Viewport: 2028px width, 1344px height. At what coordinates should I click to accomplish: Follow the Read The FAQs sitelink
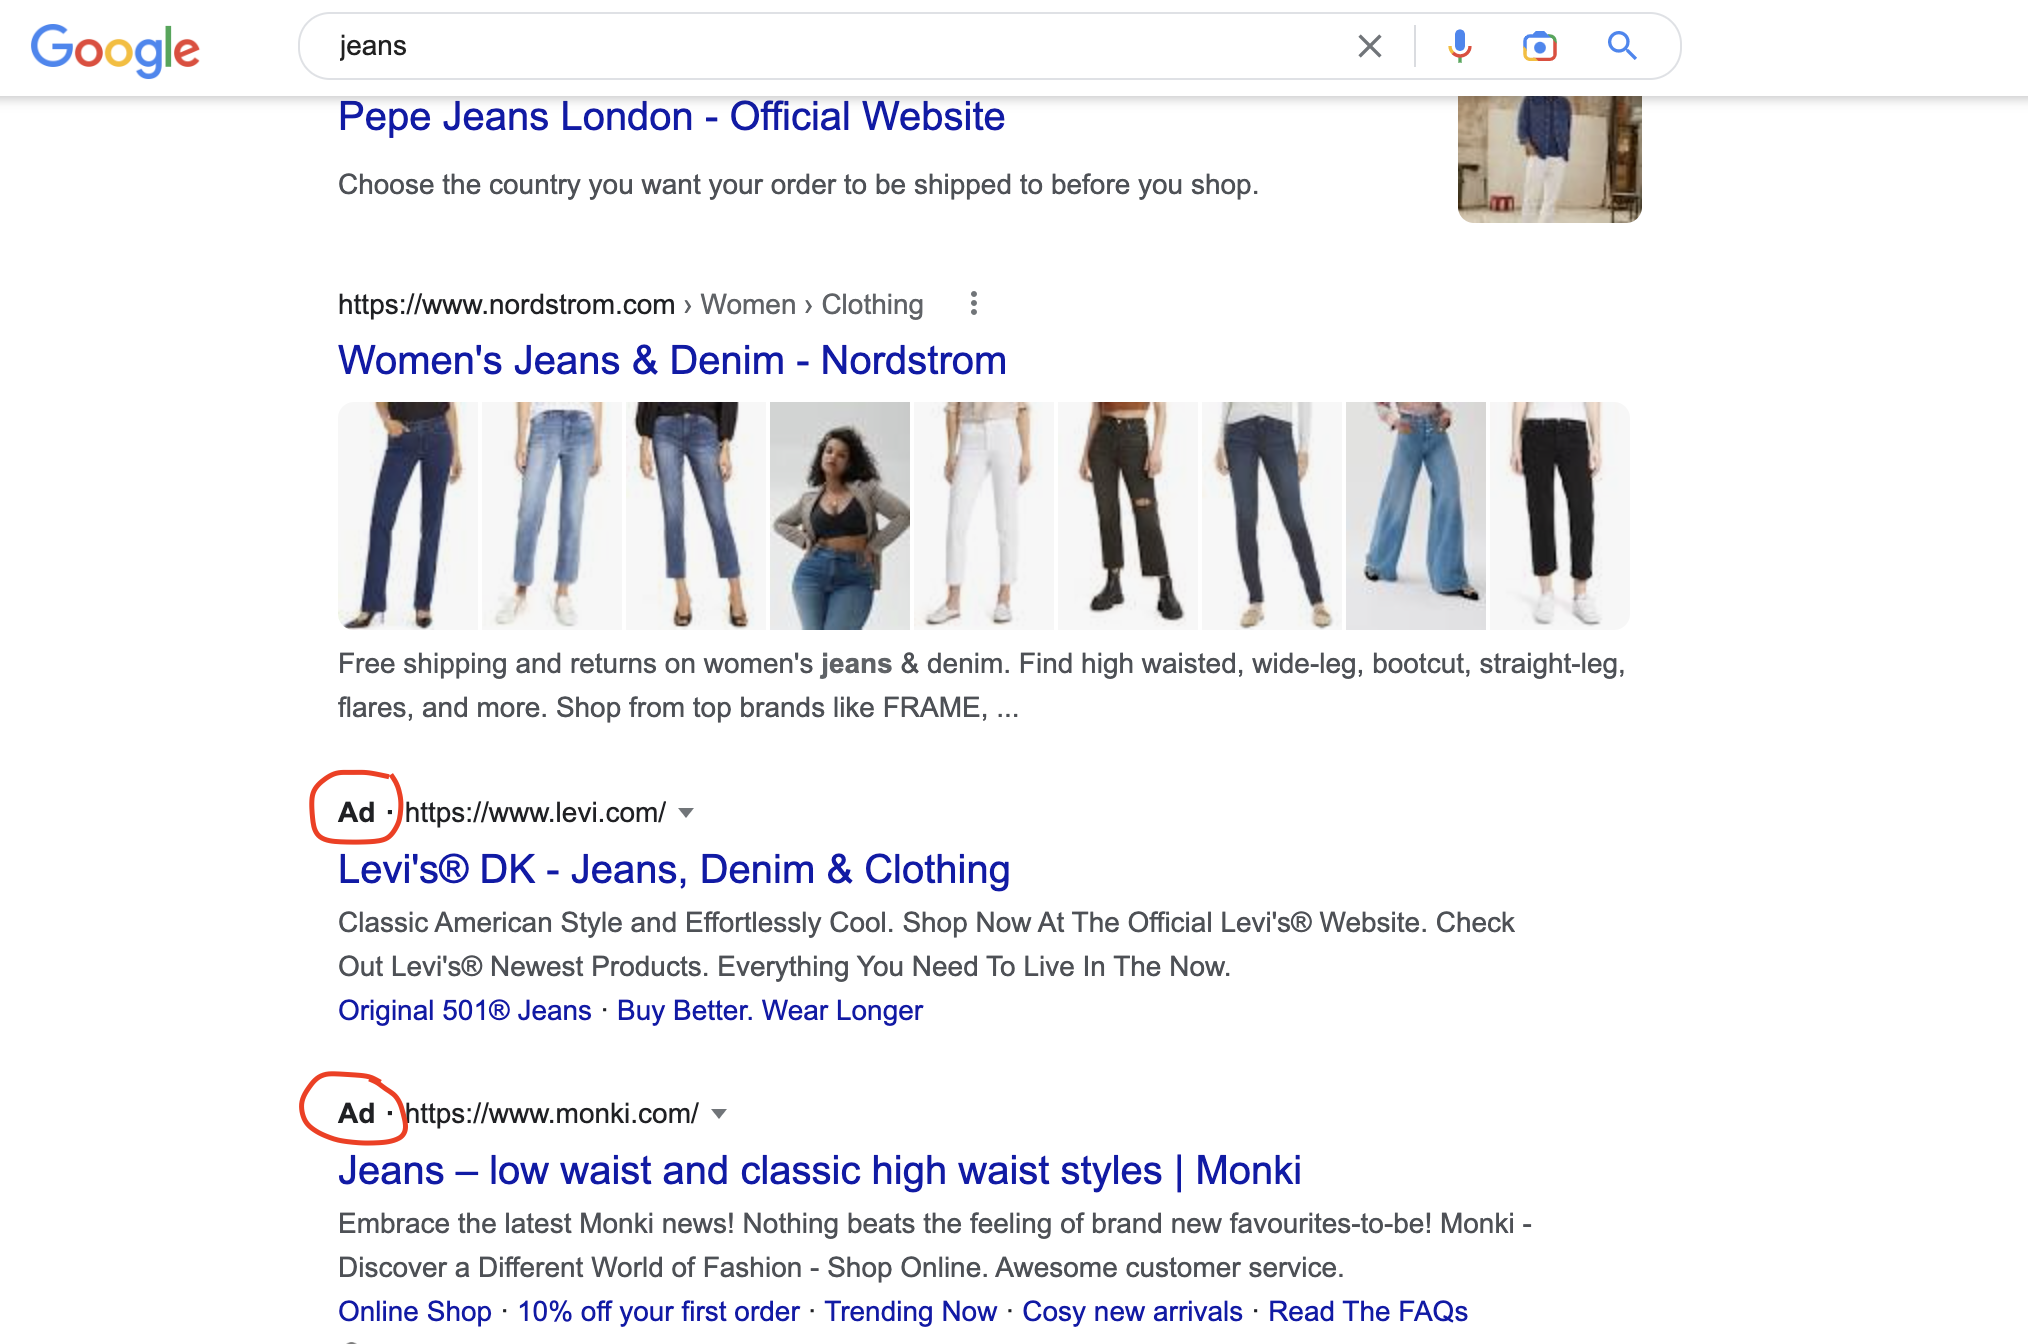coord(1368,1311)
